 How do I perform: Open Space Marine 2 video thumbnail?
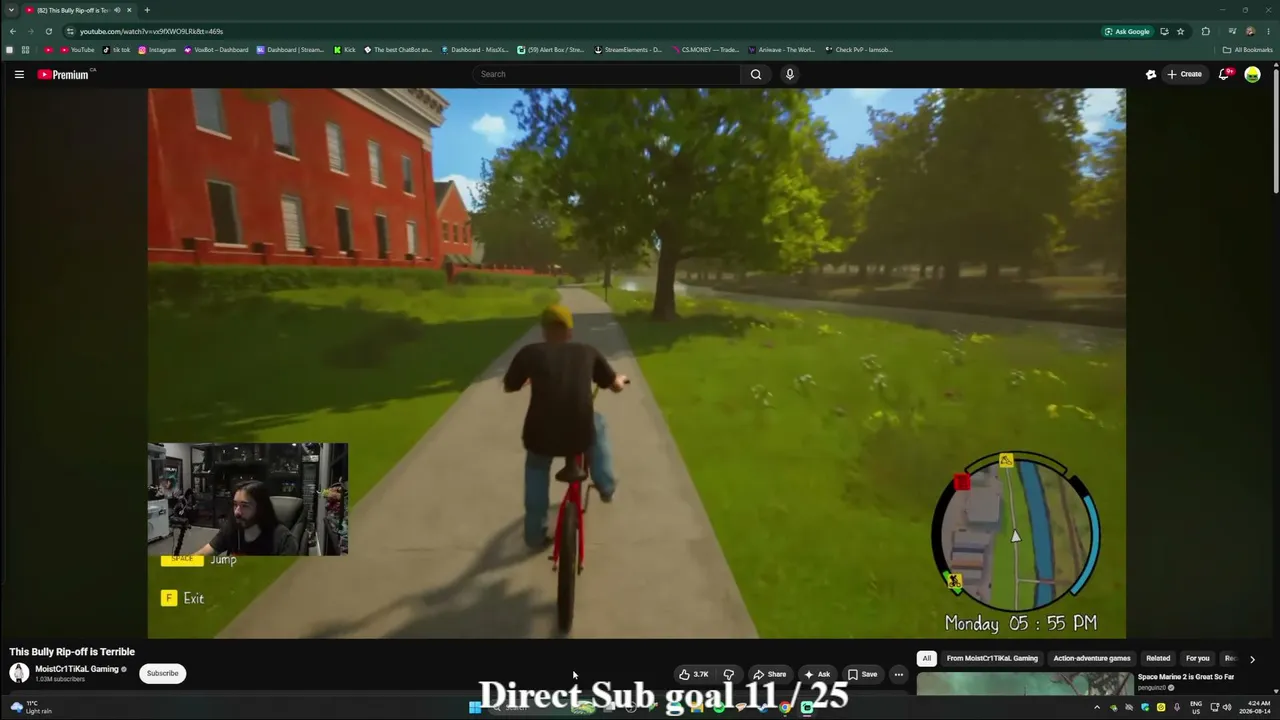pos(1025,683)
